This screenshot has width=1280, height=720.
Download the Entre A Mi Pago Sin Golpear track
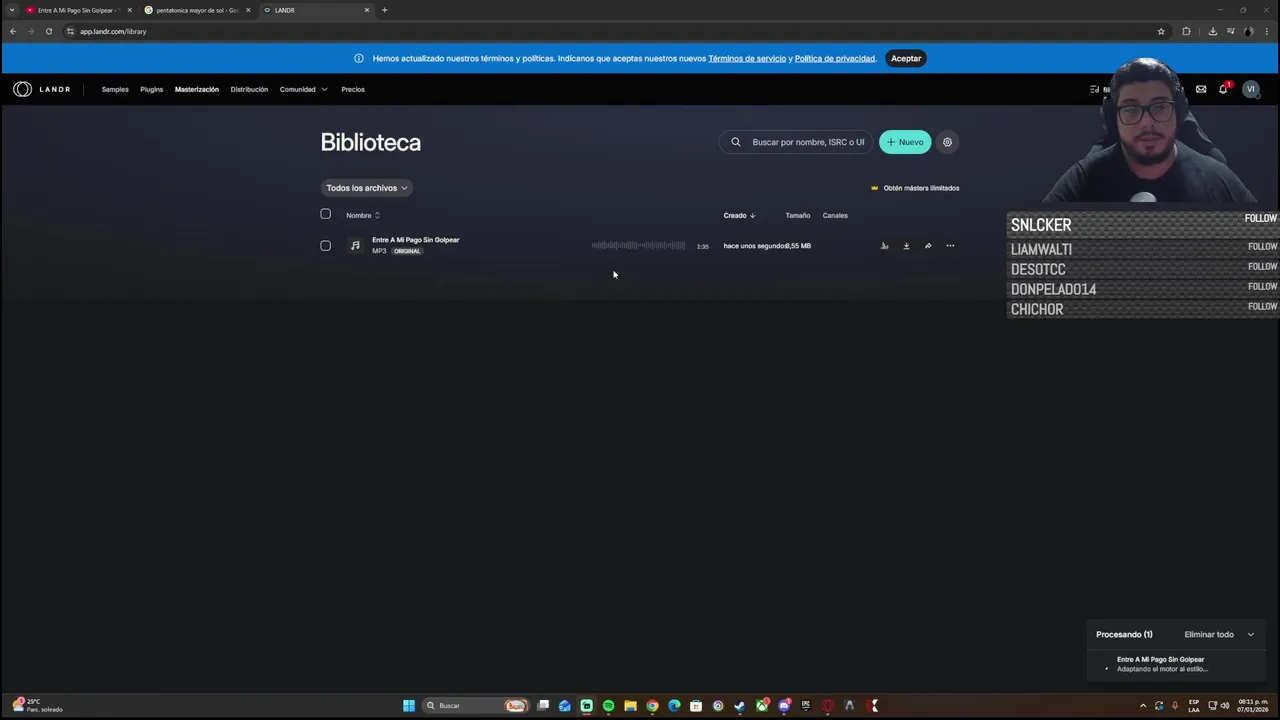click(906, 246)
